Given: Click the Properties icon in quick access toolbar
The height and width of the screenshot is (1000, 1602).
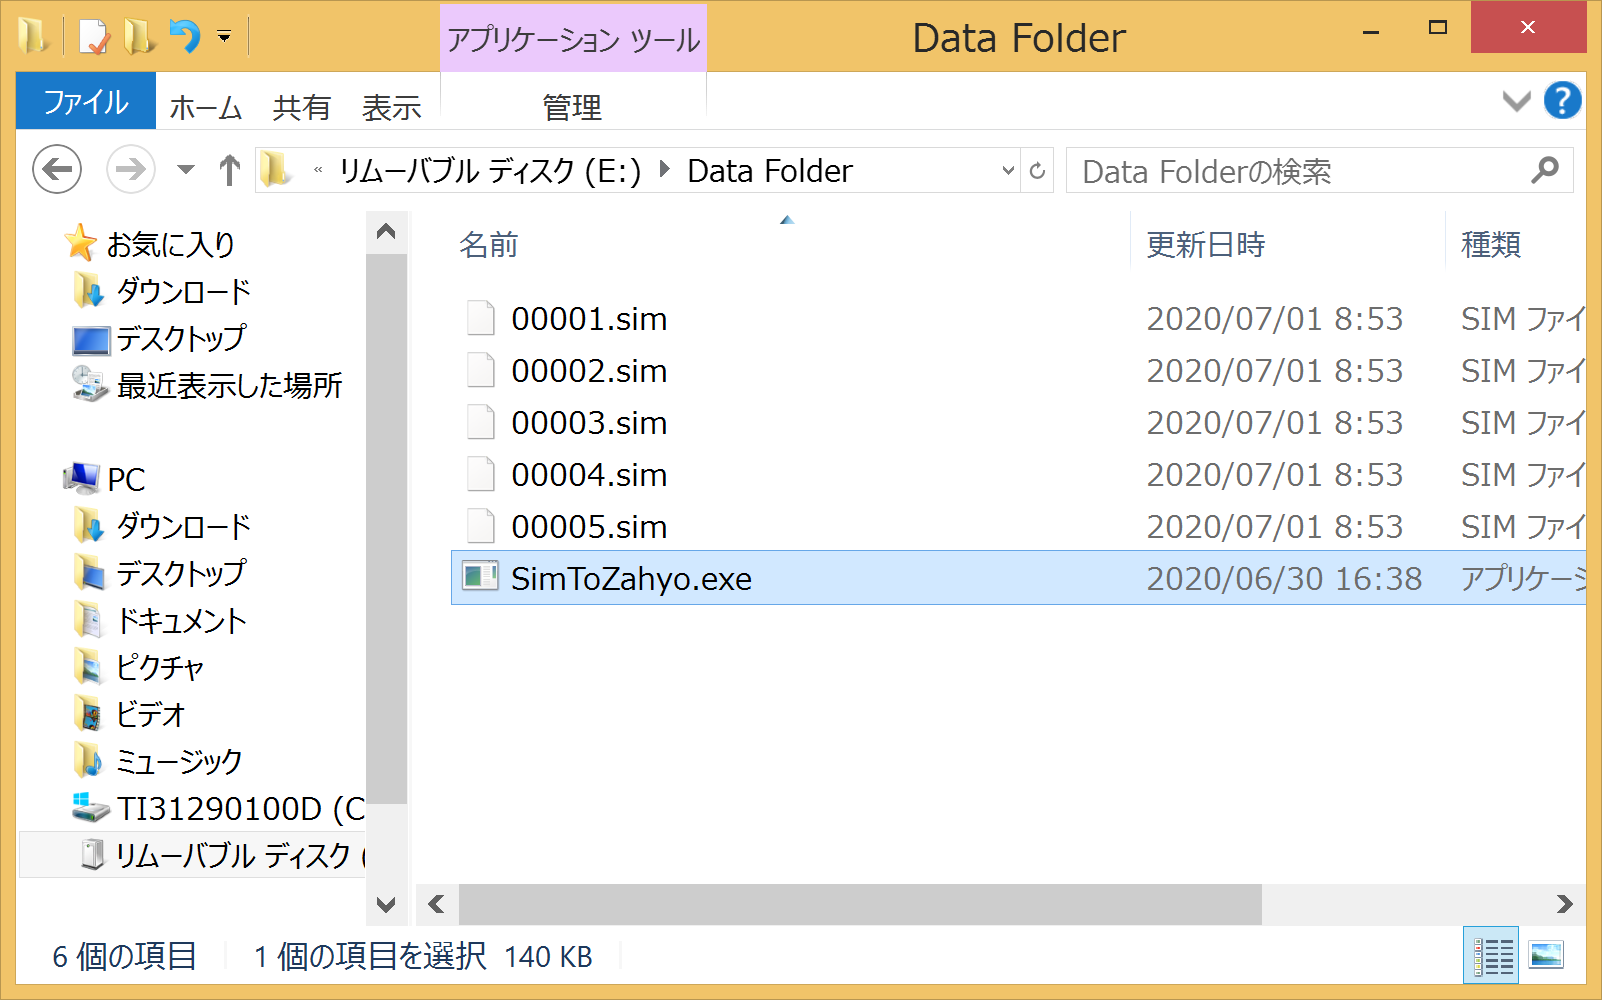Looking at the screenshot, I should tap(93, 37).
